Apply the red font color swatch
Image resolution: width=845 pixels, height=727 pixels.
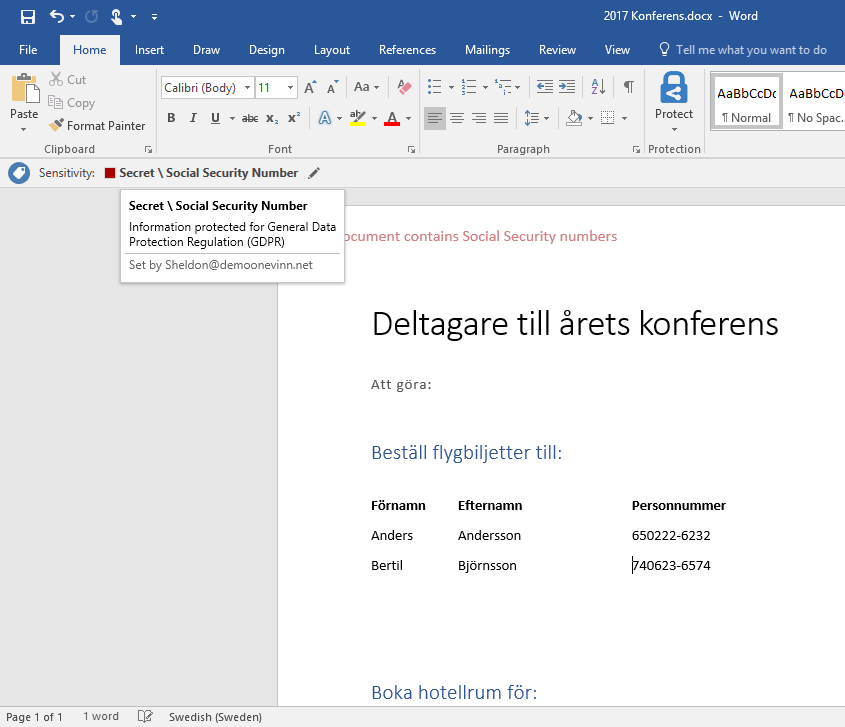pos(391,118)
